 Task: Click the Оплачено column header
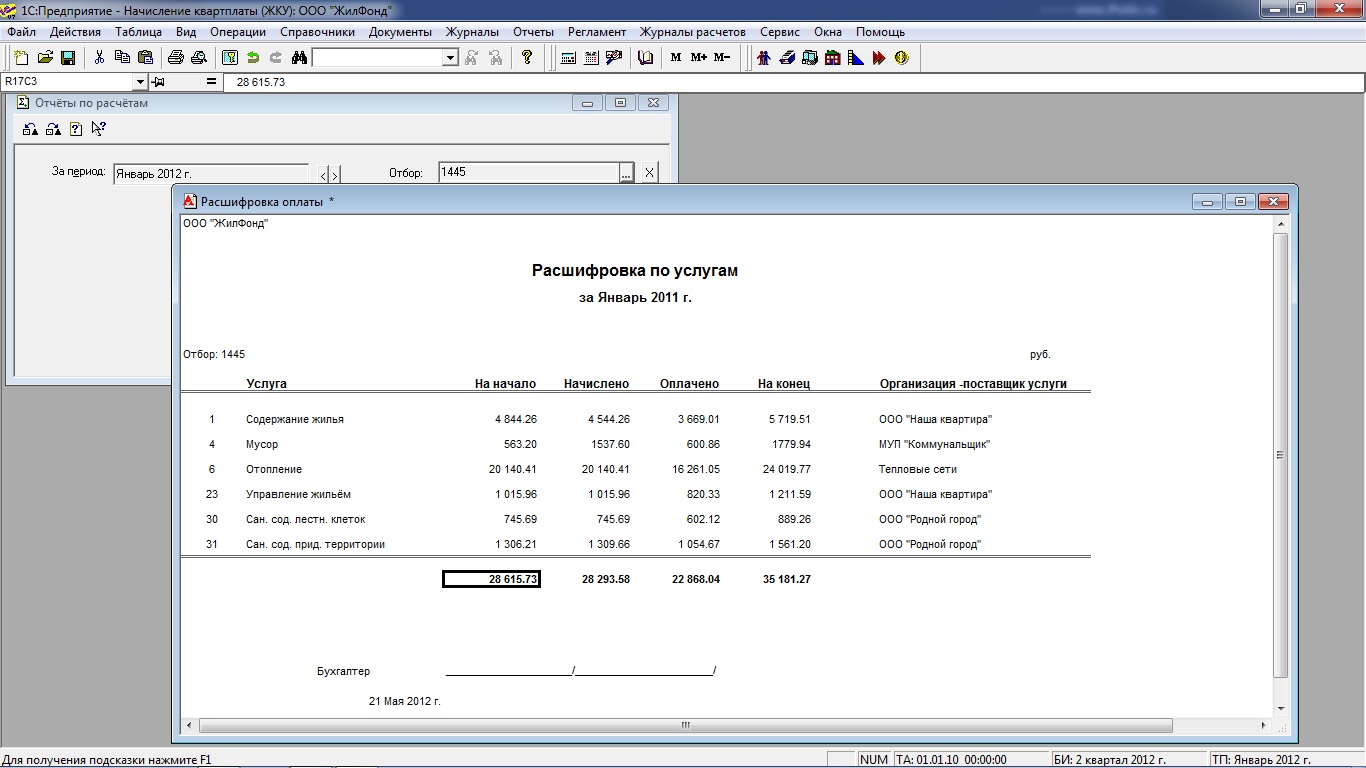[689, 384]
